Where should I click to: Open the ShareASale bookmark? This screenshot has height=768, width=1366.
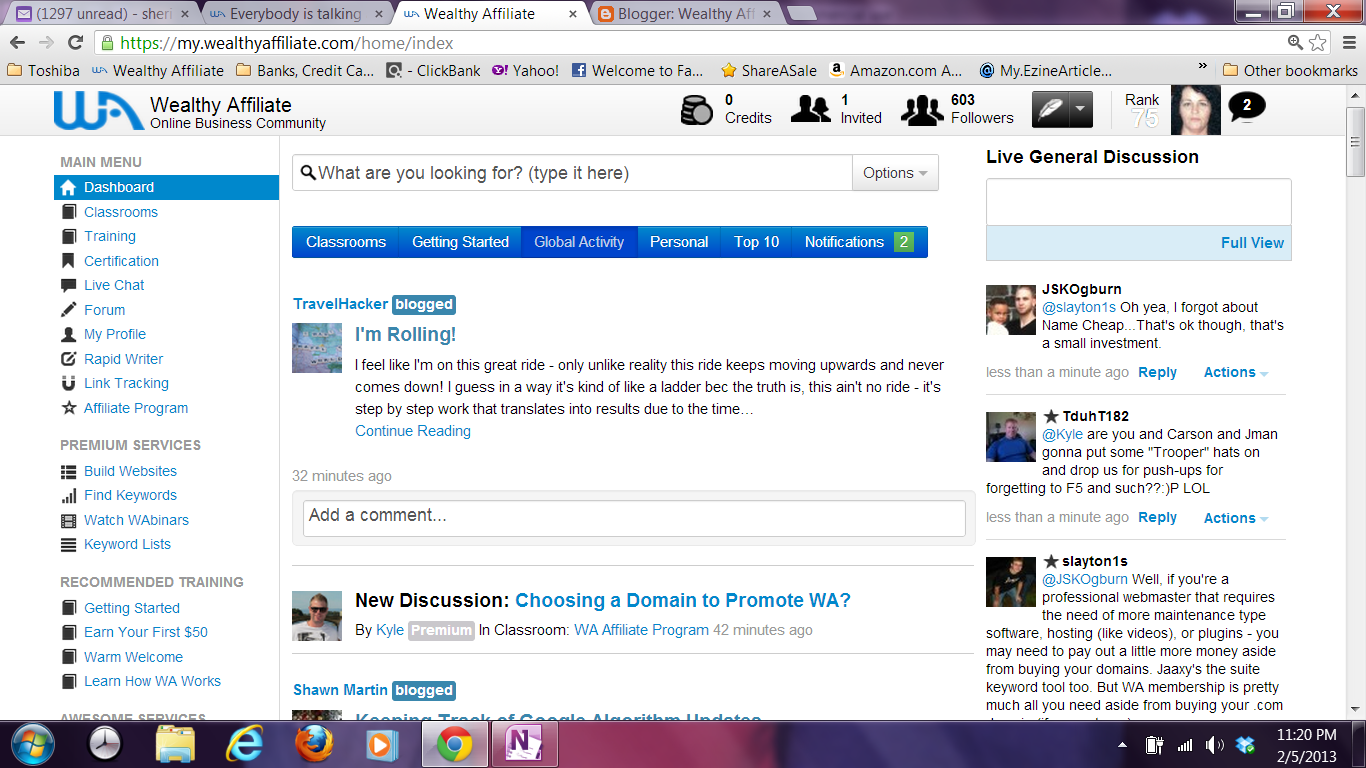768,71
